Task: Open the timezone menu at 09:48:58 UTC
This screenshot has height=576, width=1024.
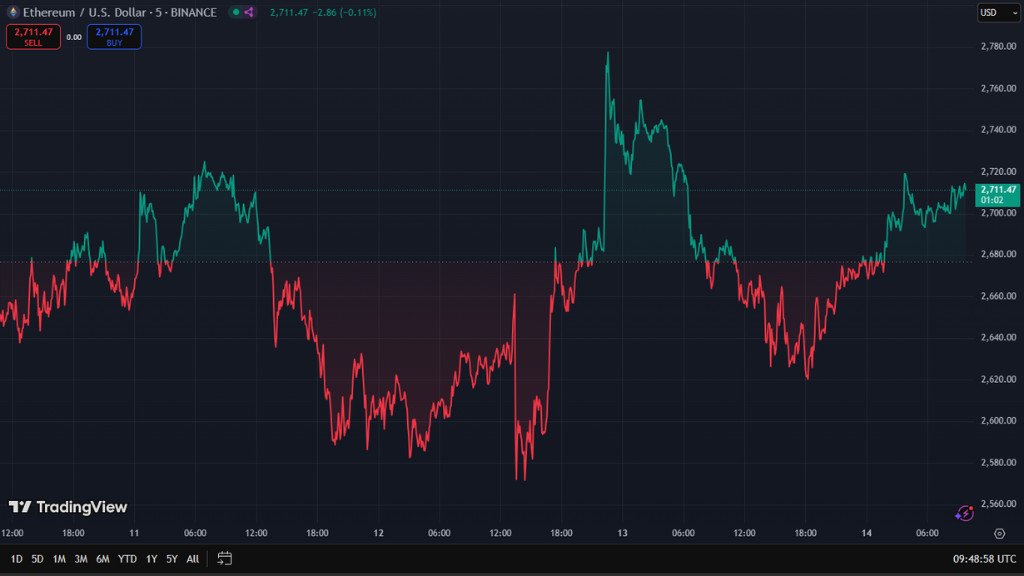Action: click(x=984, y=558)
